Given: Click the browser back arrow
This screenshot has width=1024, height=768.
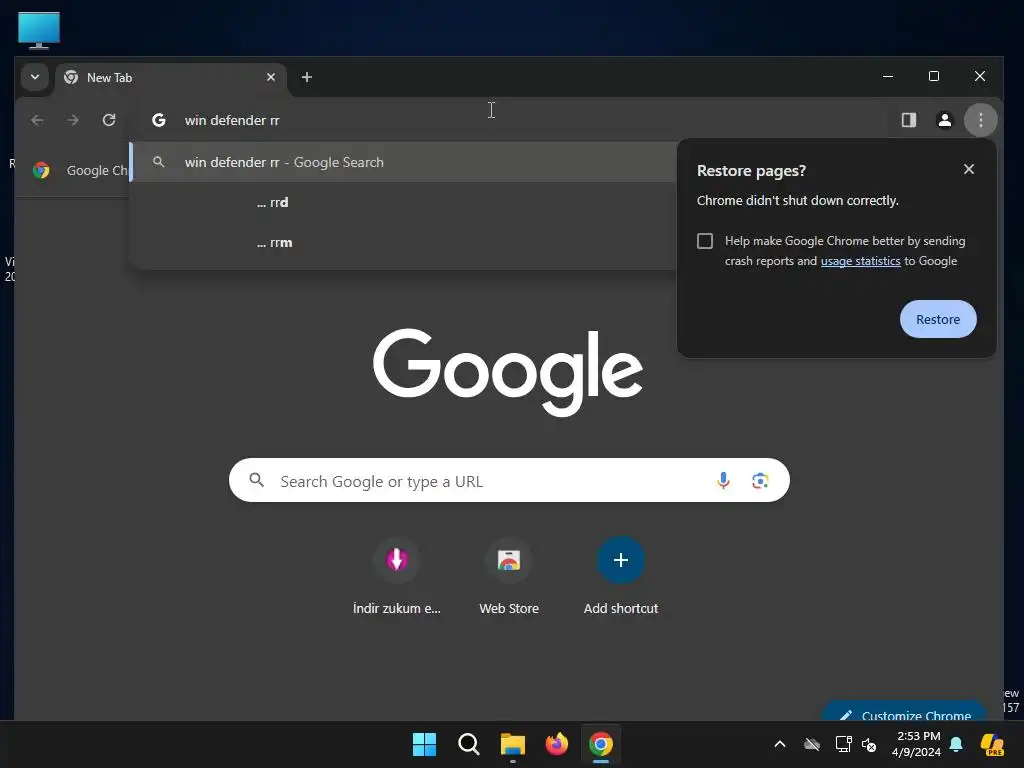Looking at the screenshot, I should coord(37,120).
